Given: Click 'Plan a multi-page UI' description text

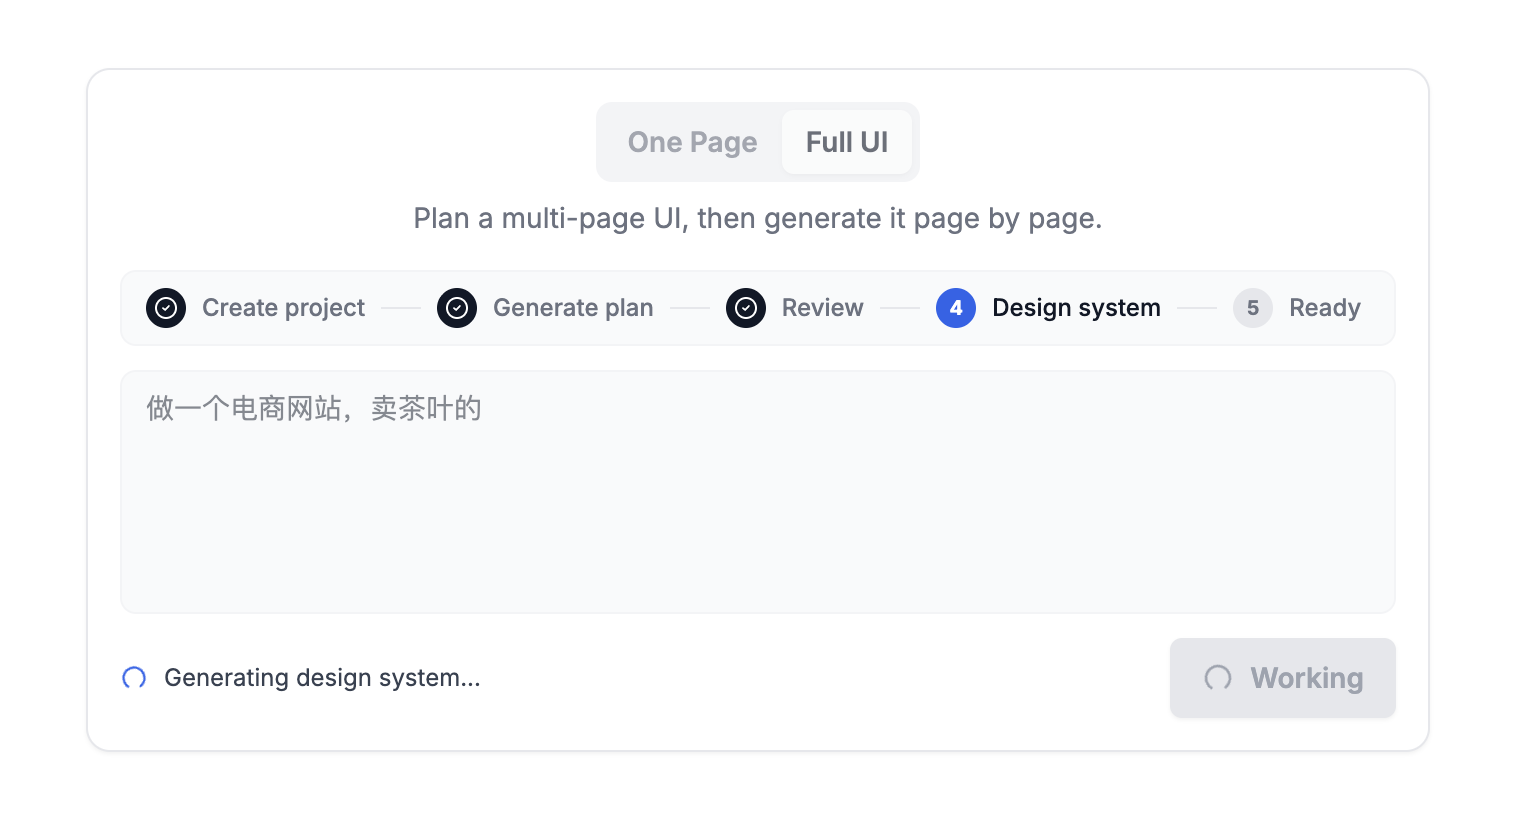Looking at the screenshot, I should point(758,219).
